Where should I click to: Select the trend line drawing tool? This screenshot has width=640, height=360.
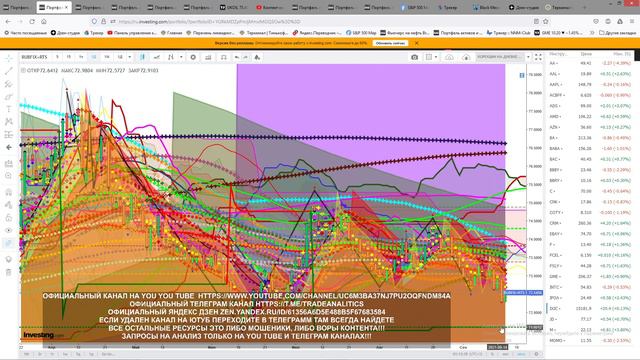tap(9, 71)
